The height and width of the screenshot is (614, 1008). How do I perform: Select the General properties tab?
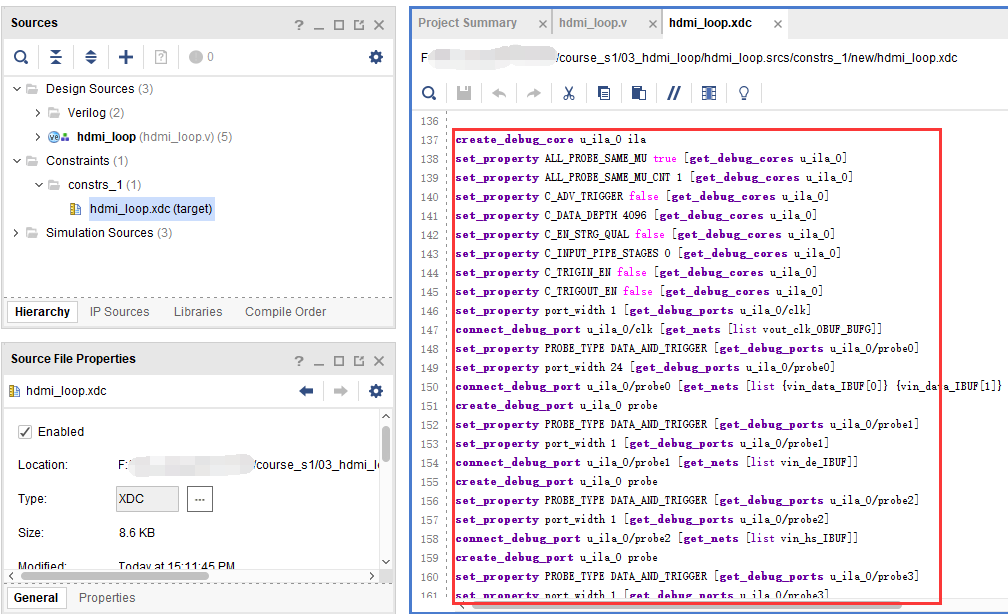(36, 598)
